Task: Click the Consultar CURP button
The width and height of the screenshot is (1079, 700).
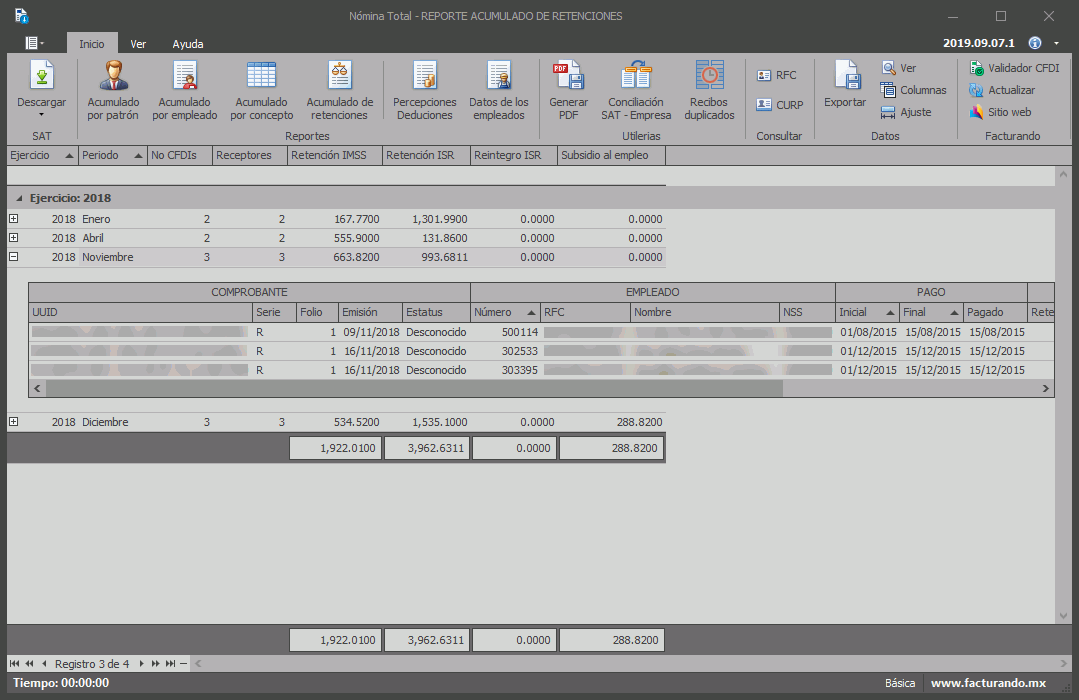Action: 780,105
